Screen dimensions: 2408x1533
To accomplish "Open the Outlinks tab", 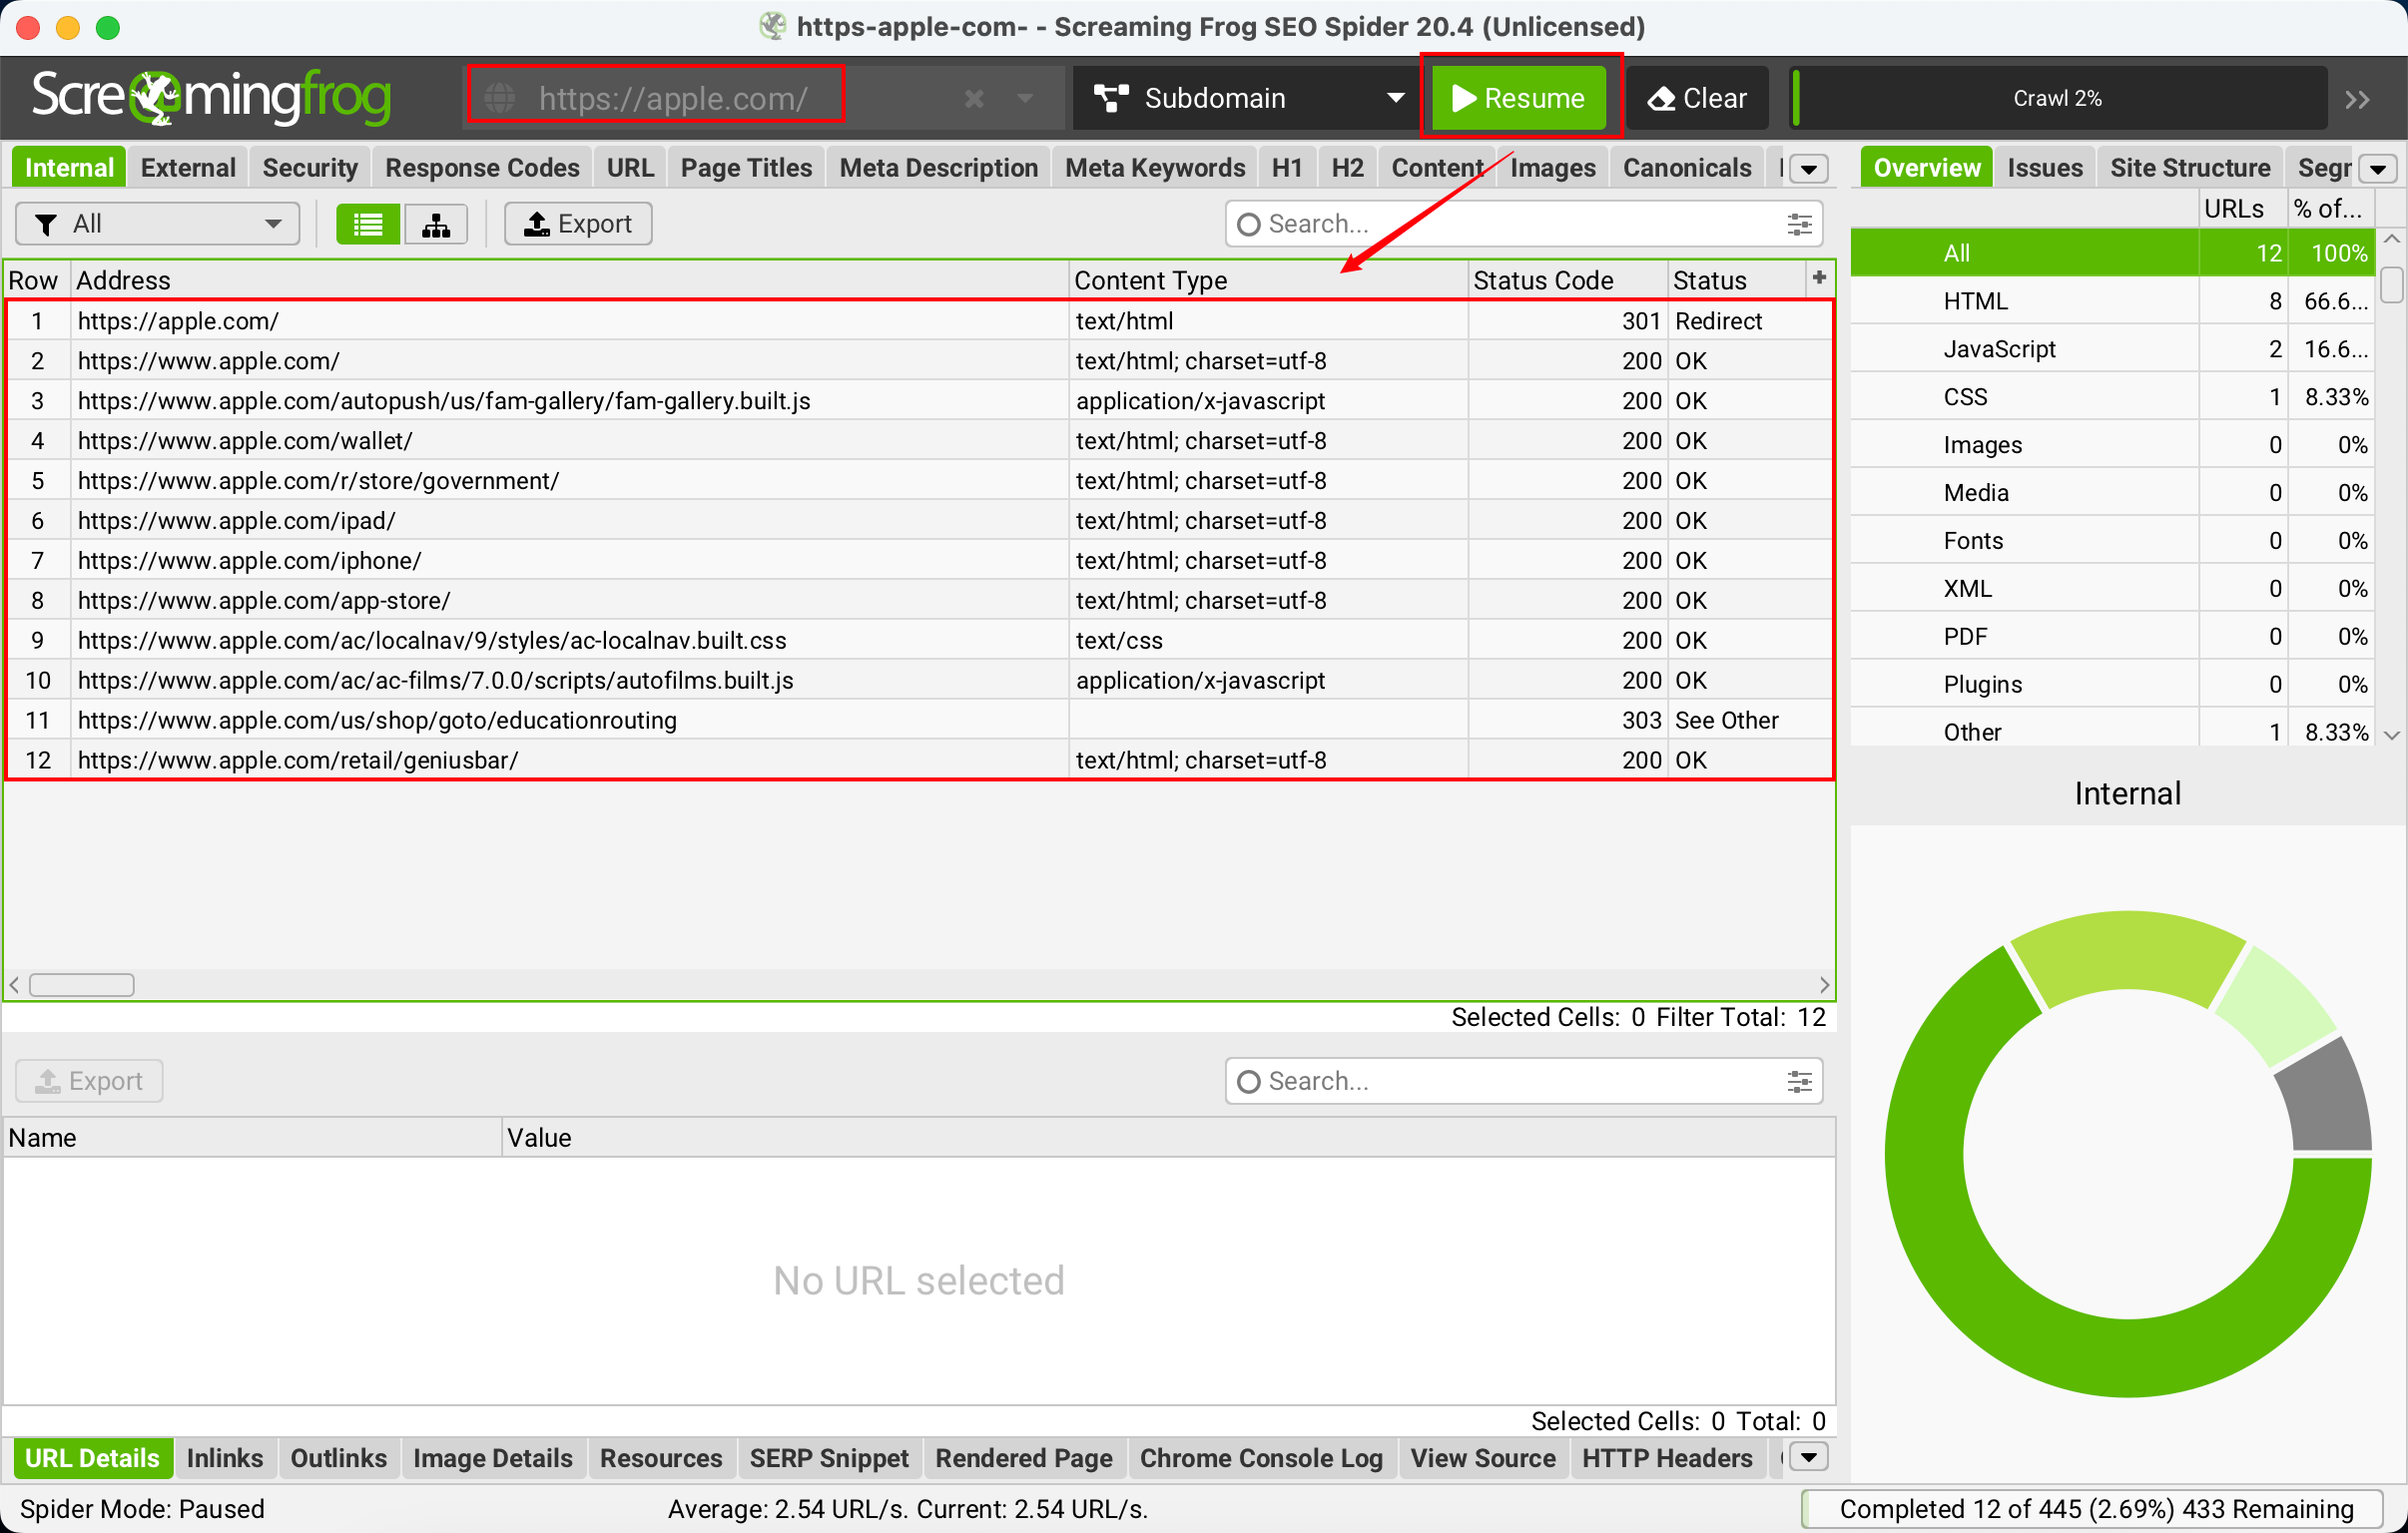I will (x=338, y=1458).
